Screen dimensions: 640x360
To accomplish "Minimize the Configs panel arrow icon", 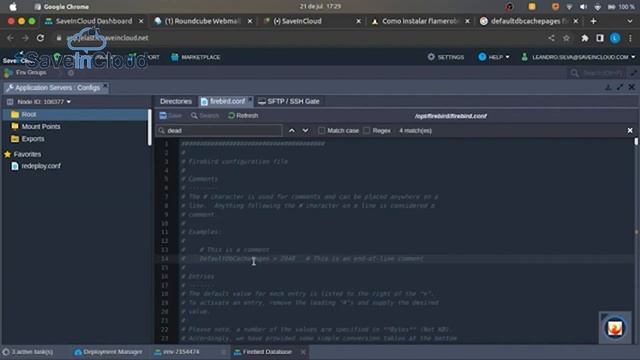I will pos(608,87).
